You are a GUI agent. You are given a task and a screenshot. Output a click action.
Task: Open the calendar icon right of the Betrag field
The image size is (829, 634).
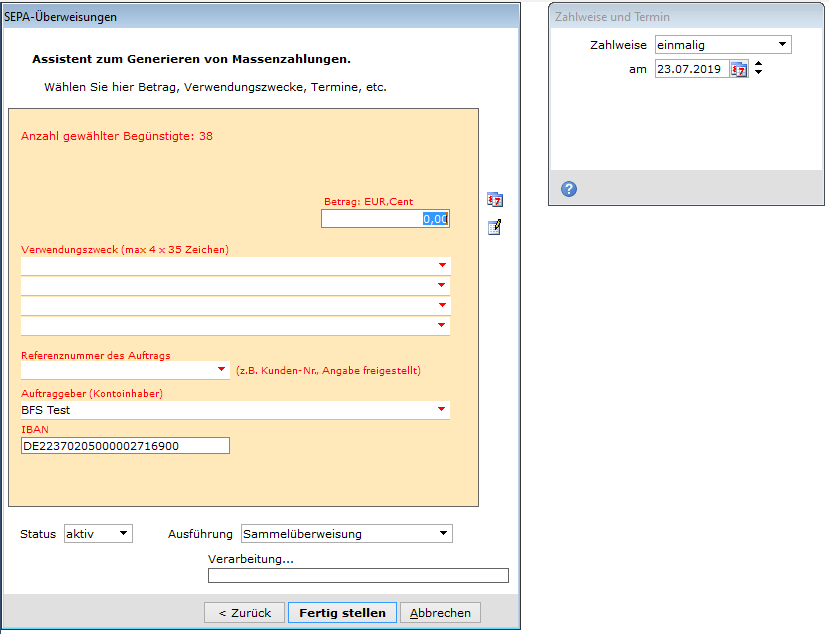tap(495, 200)
